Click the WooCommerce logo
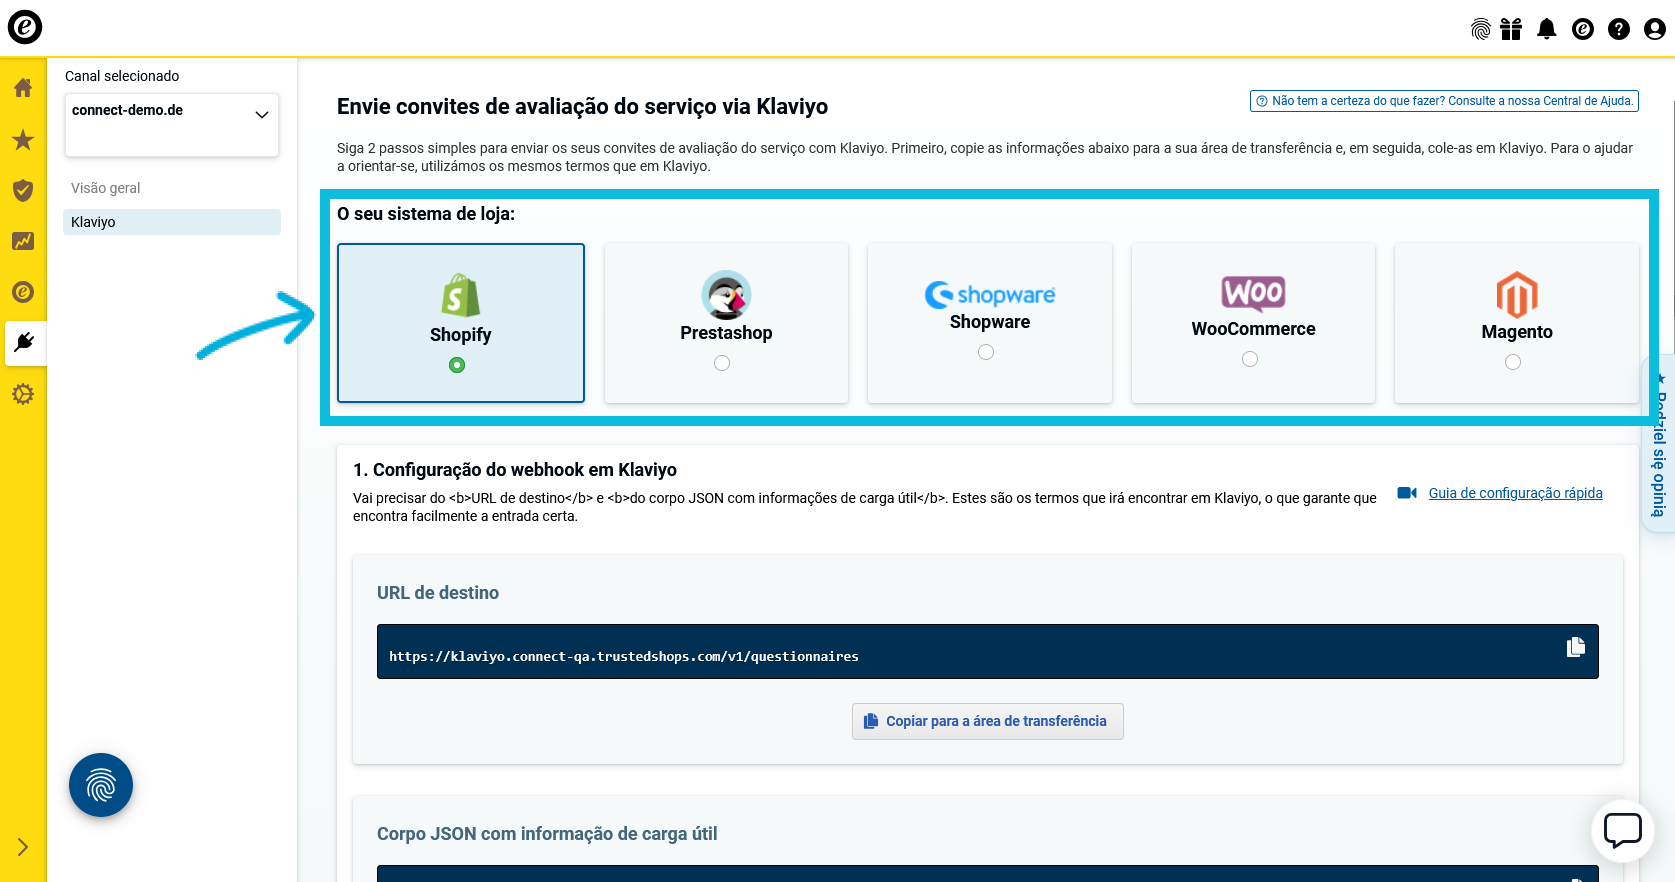Screen dimensions: 1675x882 [1253, 293]
